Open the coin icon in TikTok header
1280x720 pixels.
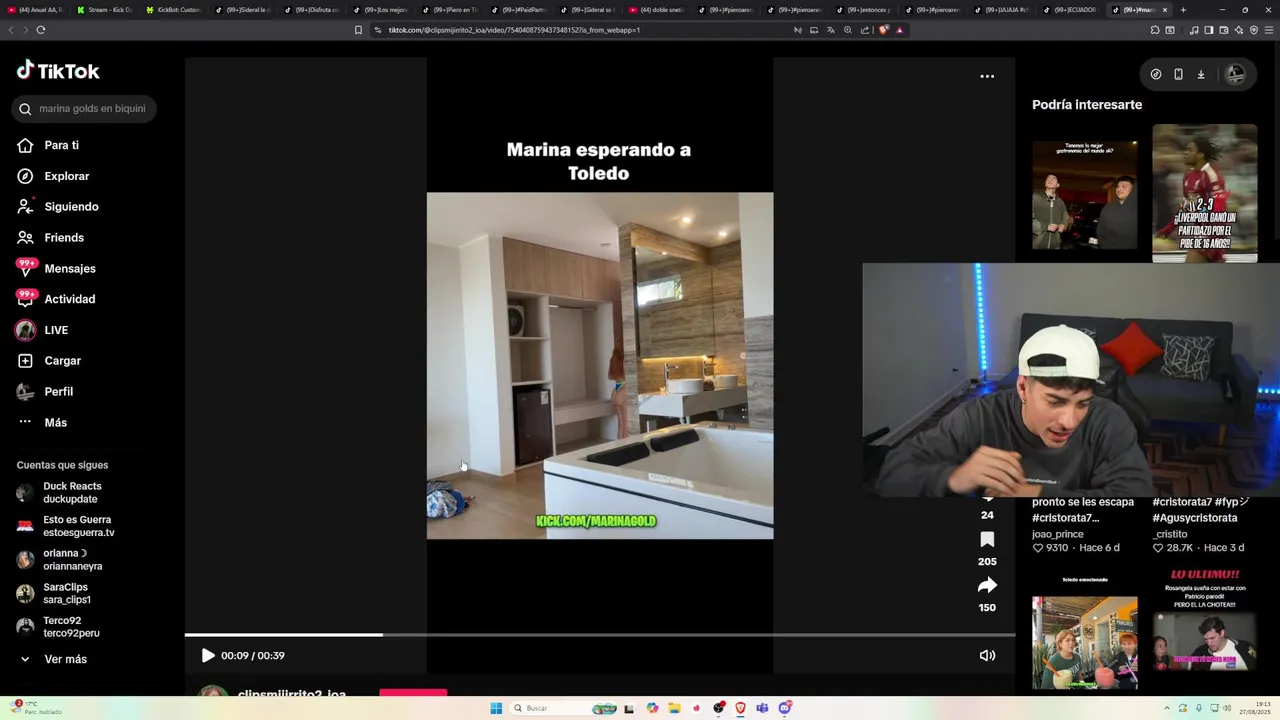tap(1156, 74)
